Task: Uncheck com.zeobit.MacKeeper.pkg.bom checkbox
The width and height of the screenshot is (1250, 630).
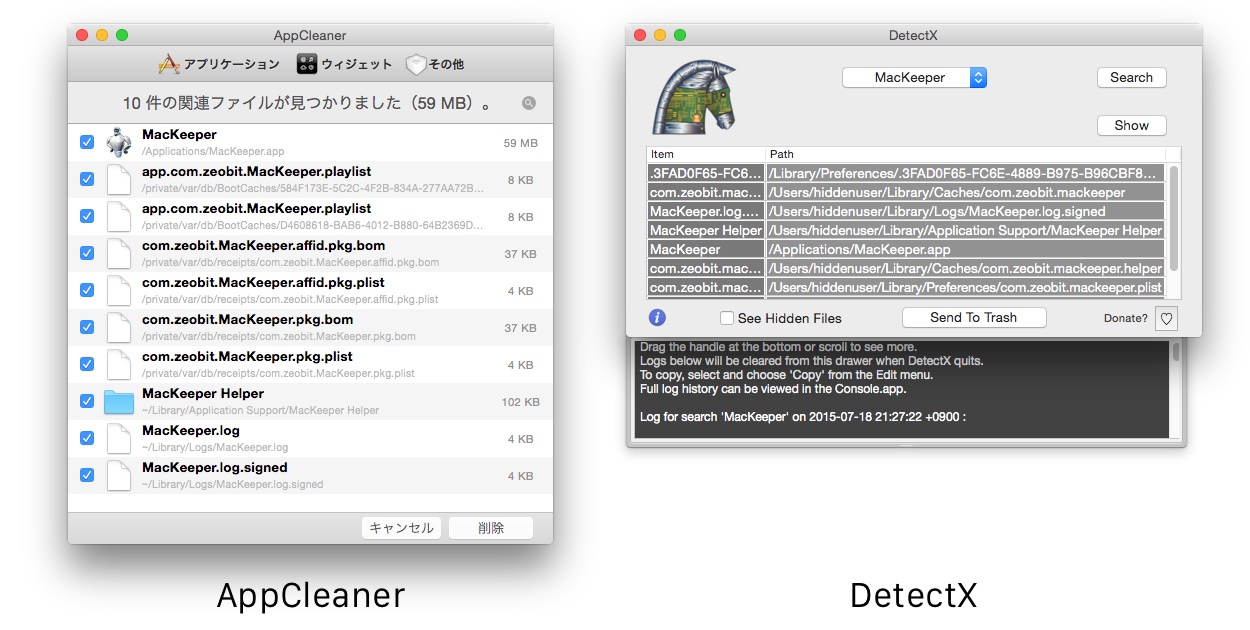Action: [87, 327]
